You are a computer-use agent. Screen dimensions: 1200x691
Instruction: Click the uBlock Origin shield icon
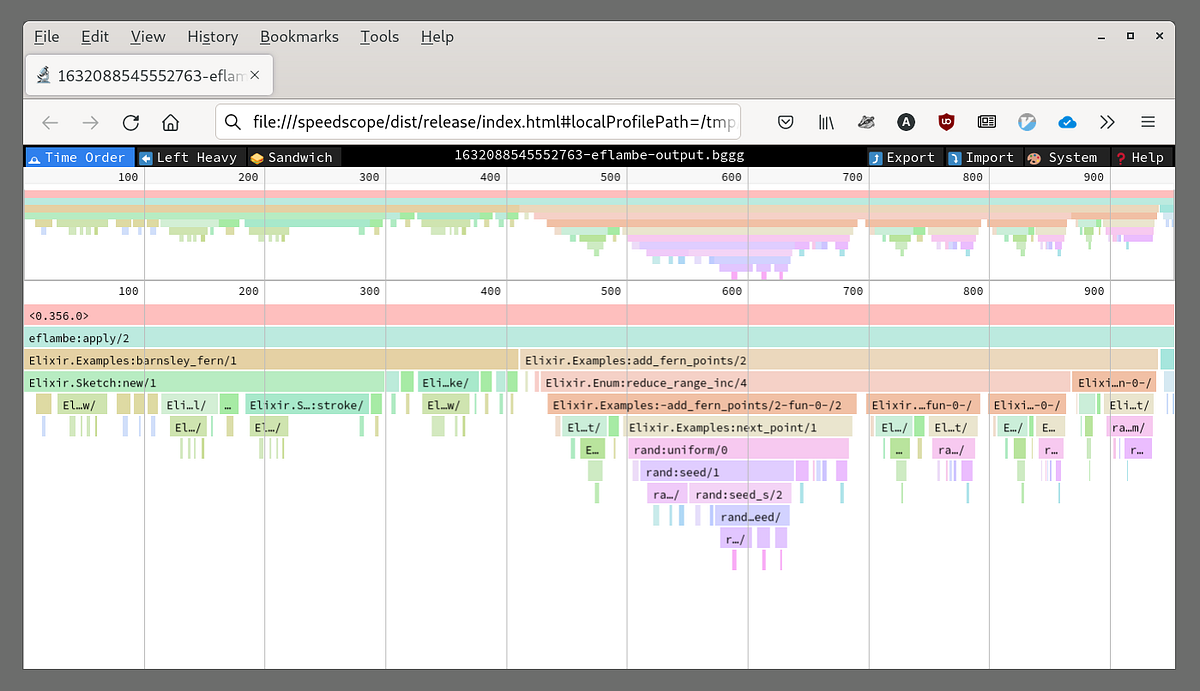click(x=946, y=122)
